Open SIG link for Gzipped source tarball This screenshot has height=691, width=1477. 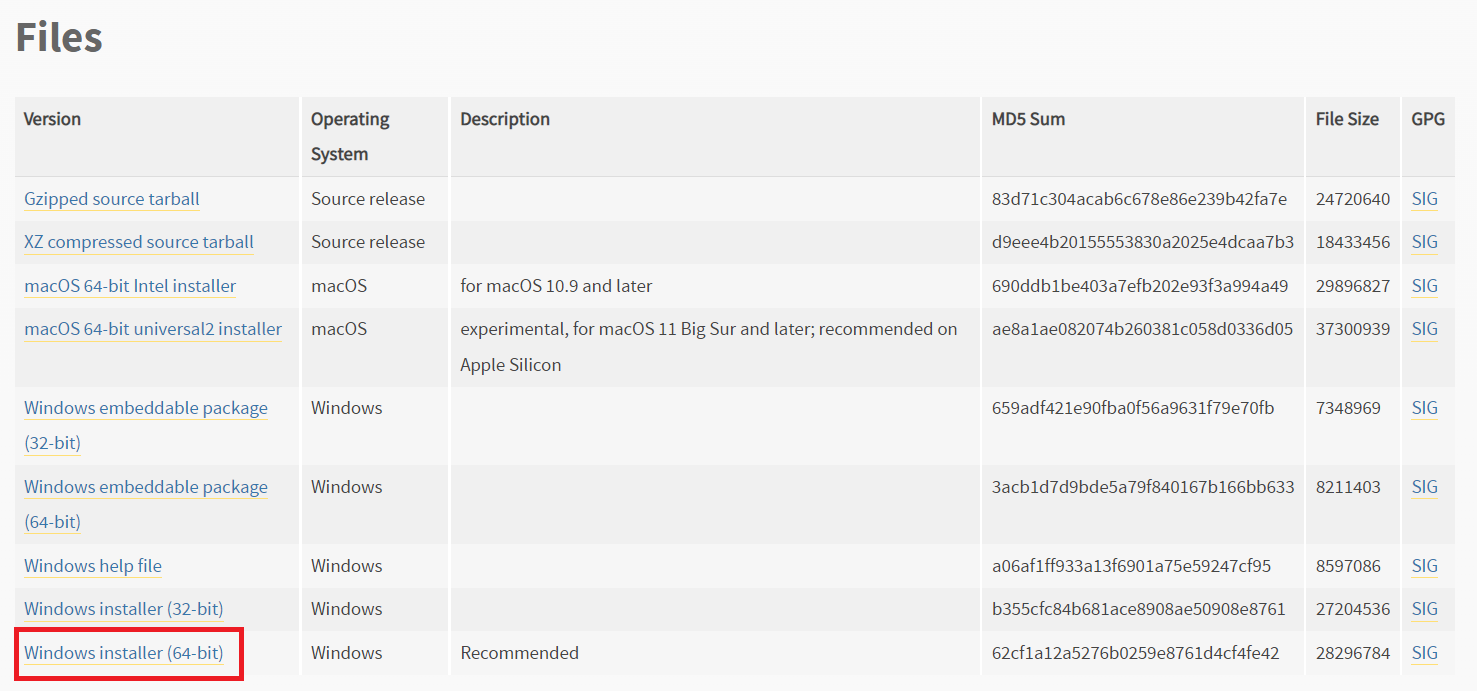pos(1424,199)
